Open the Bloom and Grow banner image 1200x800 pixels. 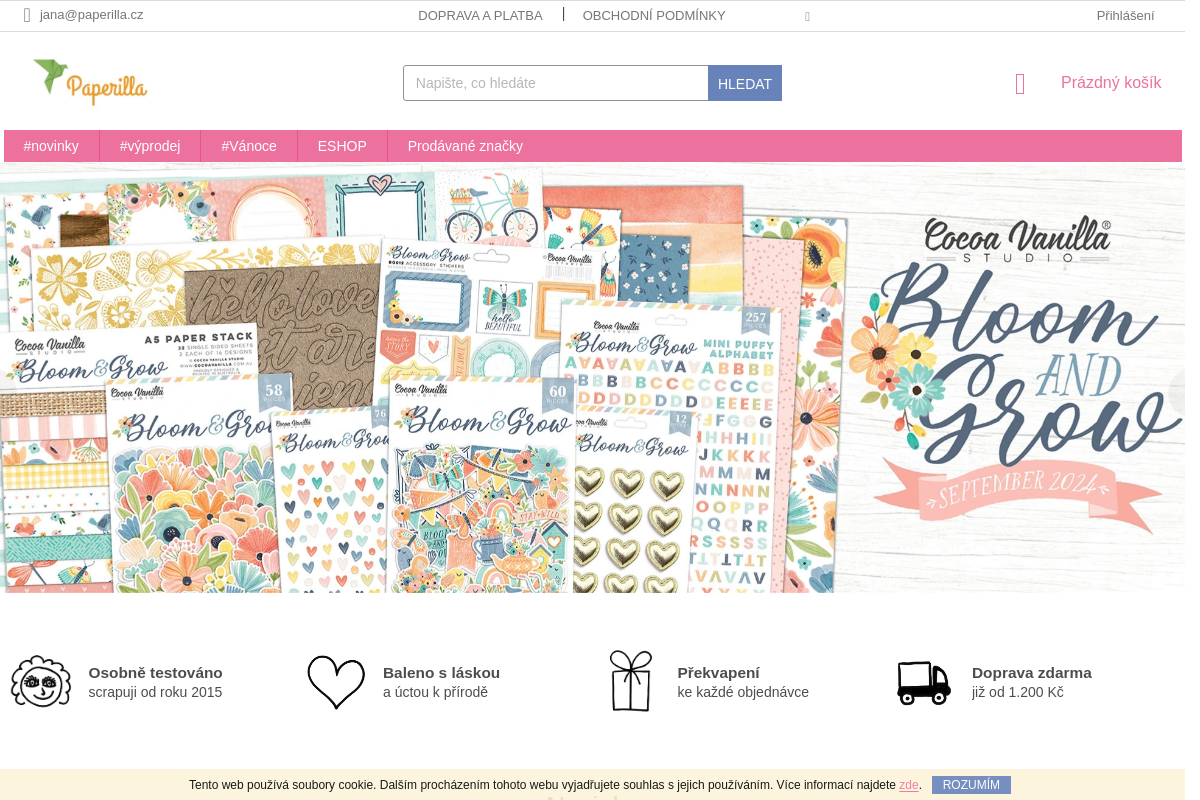click(x=592, y=379)
